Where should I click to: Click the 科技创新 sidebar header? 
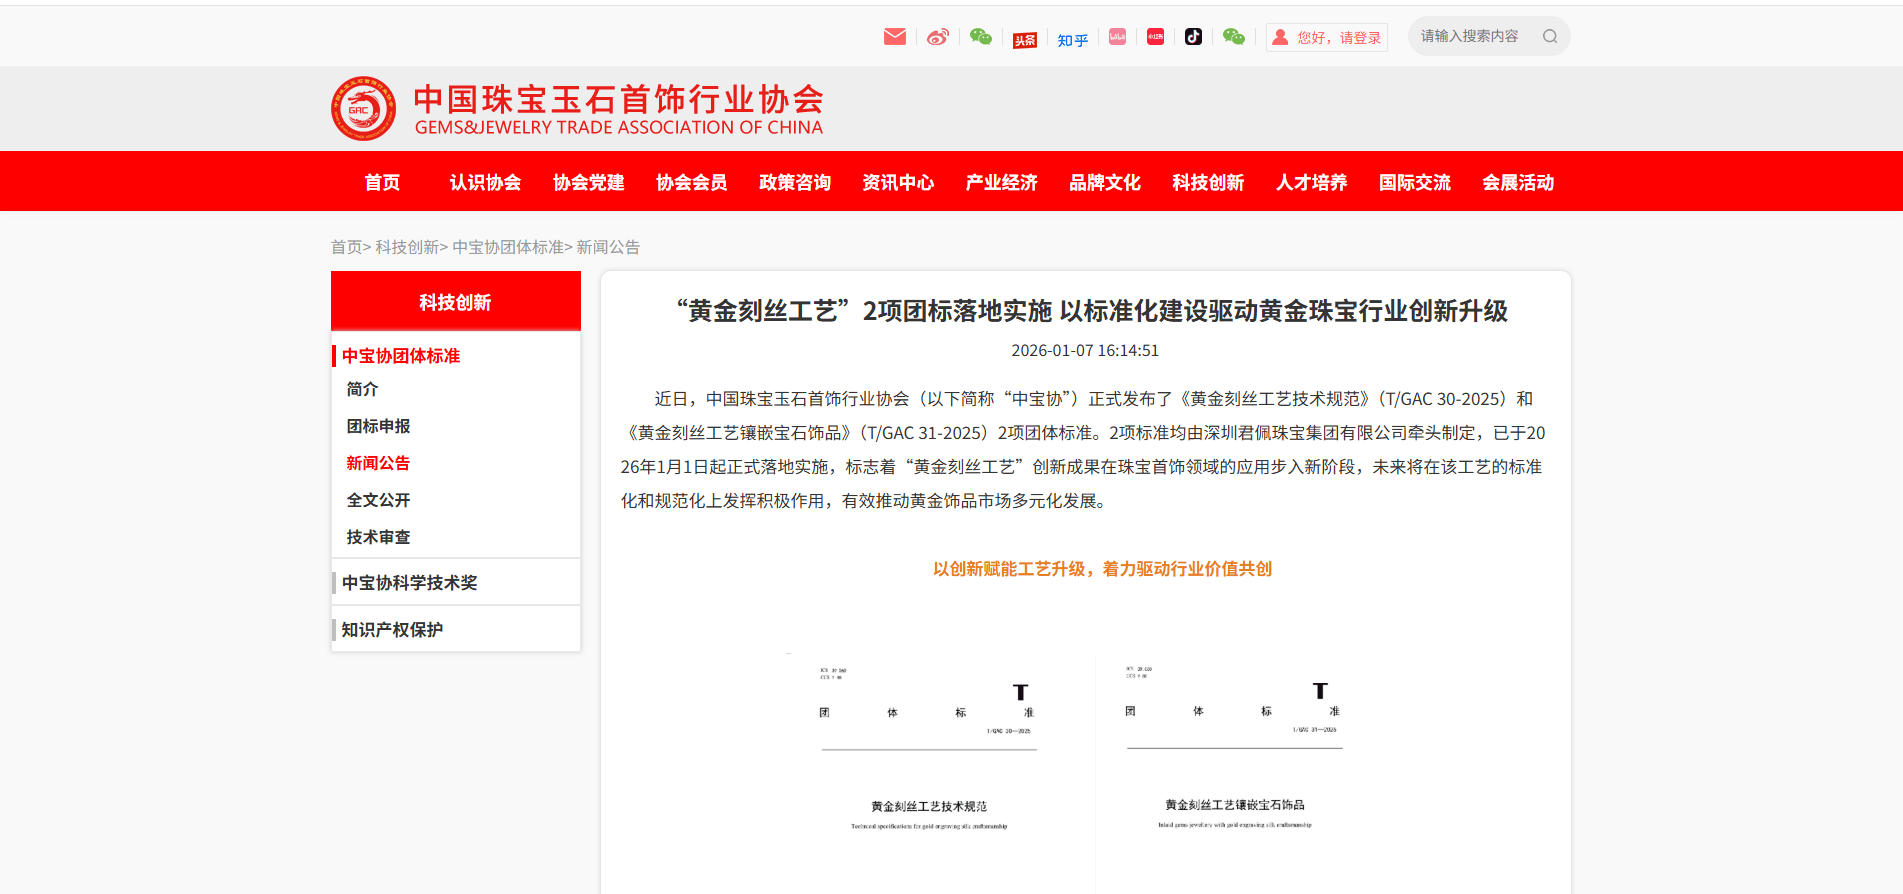click(x=456, y=301)
